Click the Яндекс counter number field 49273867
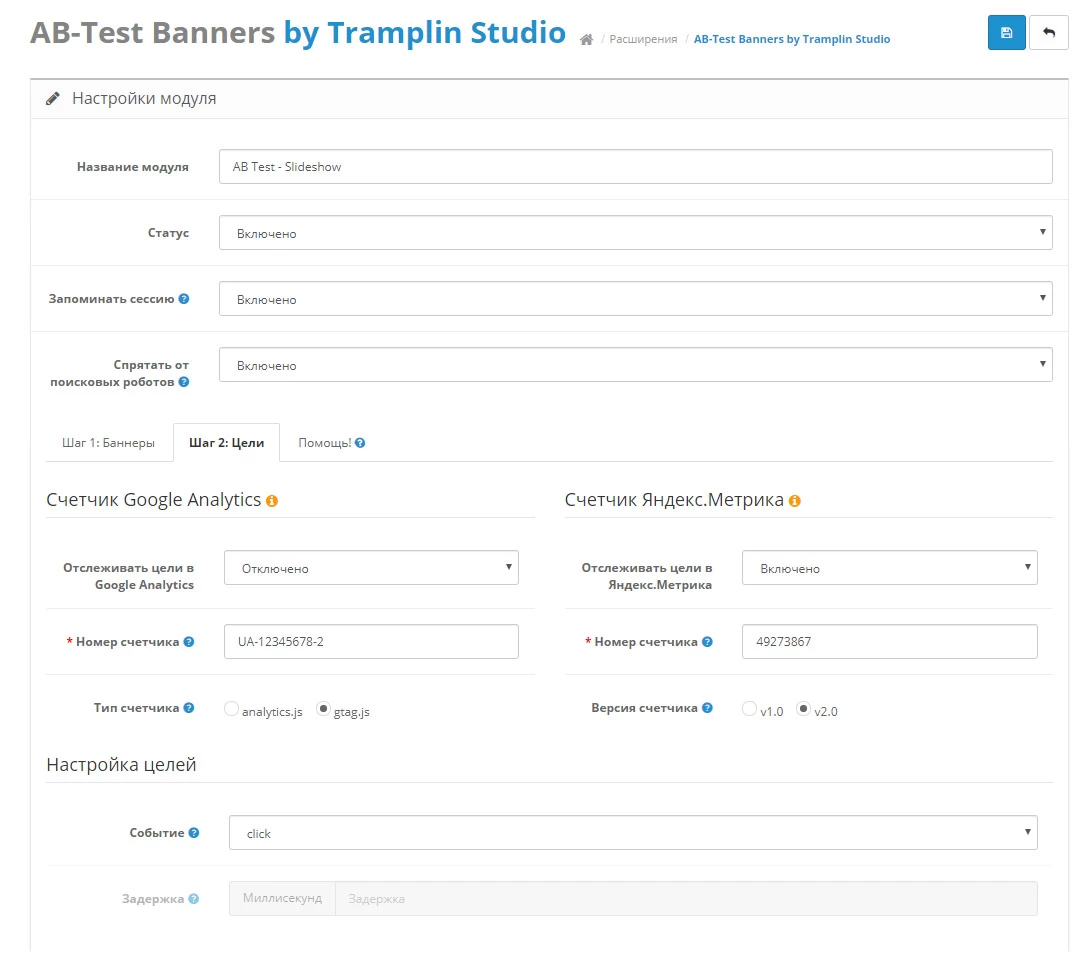Image resolution: width=1089 pixels, height=958 pixels. coord(890,641)
